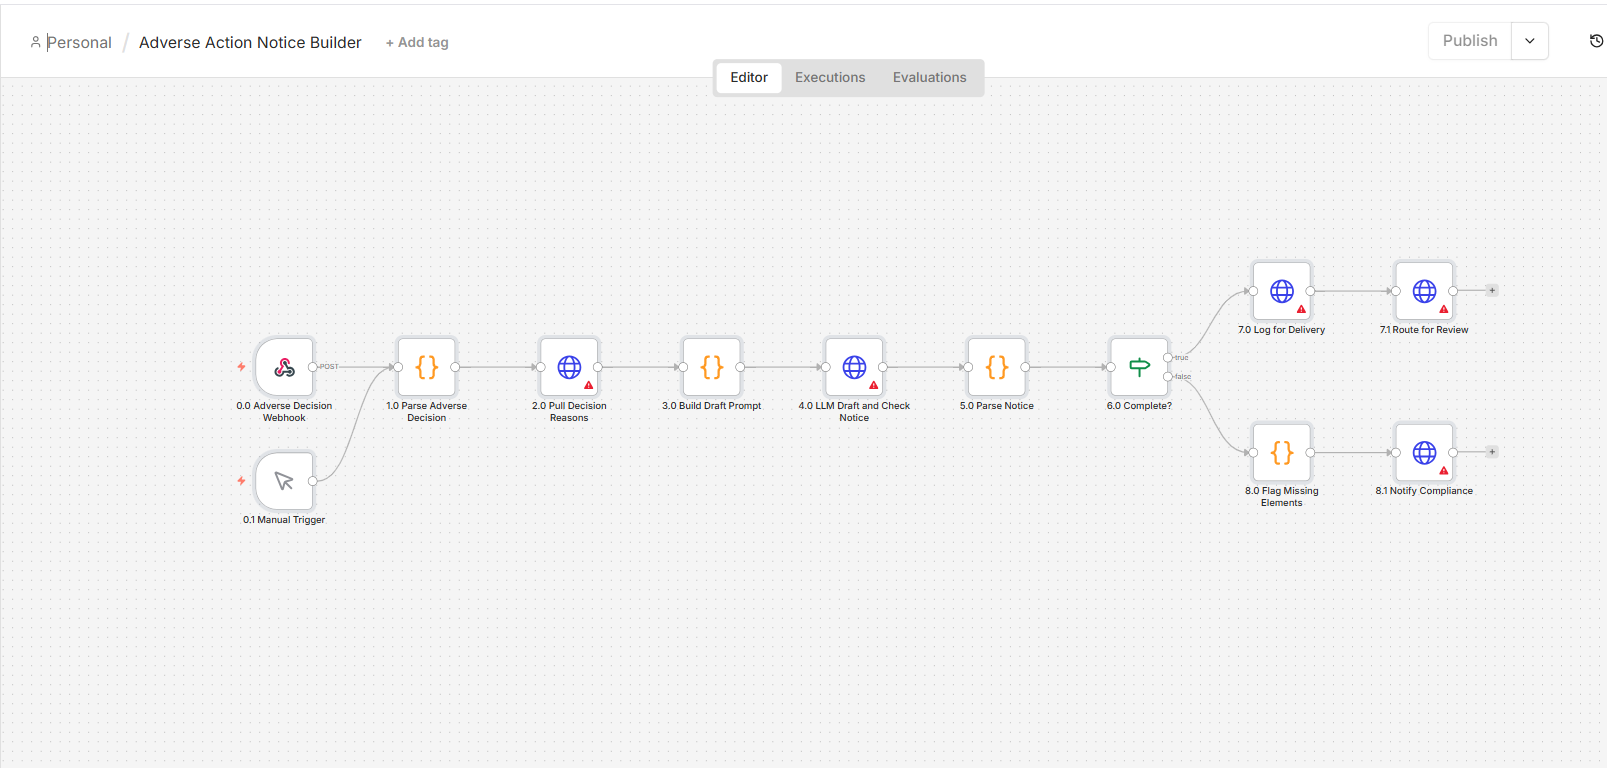
Task: Select the Parse Notice code node
Action: tap(997, 367)
